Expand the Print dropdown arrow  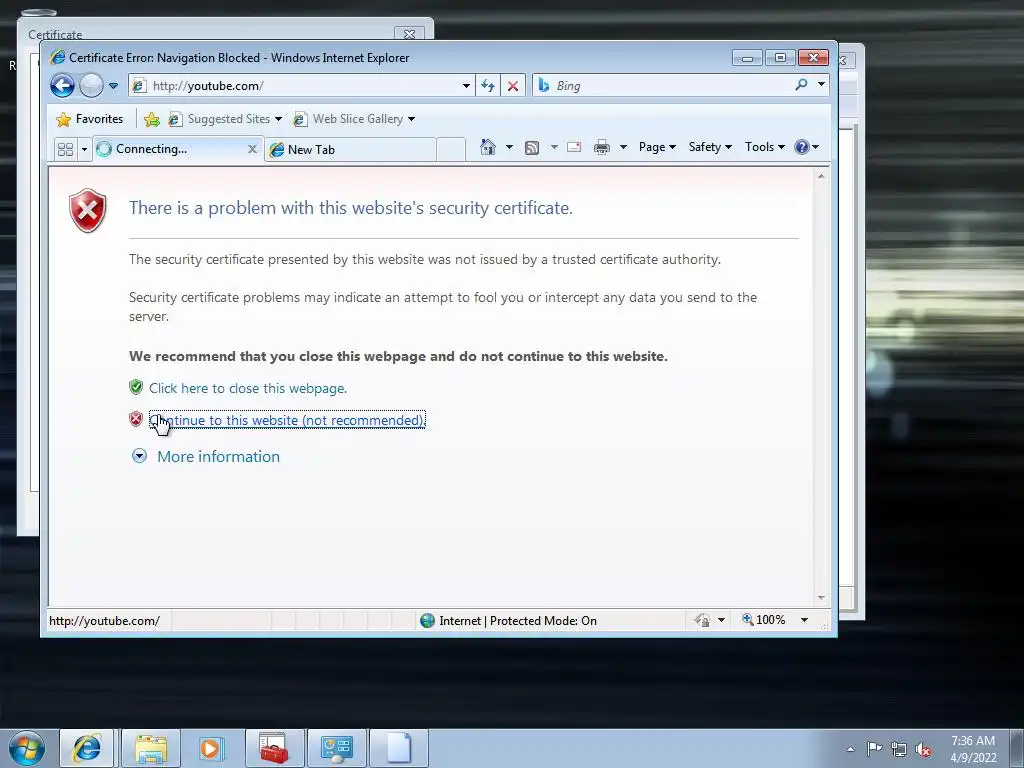[x=623, y=147]
